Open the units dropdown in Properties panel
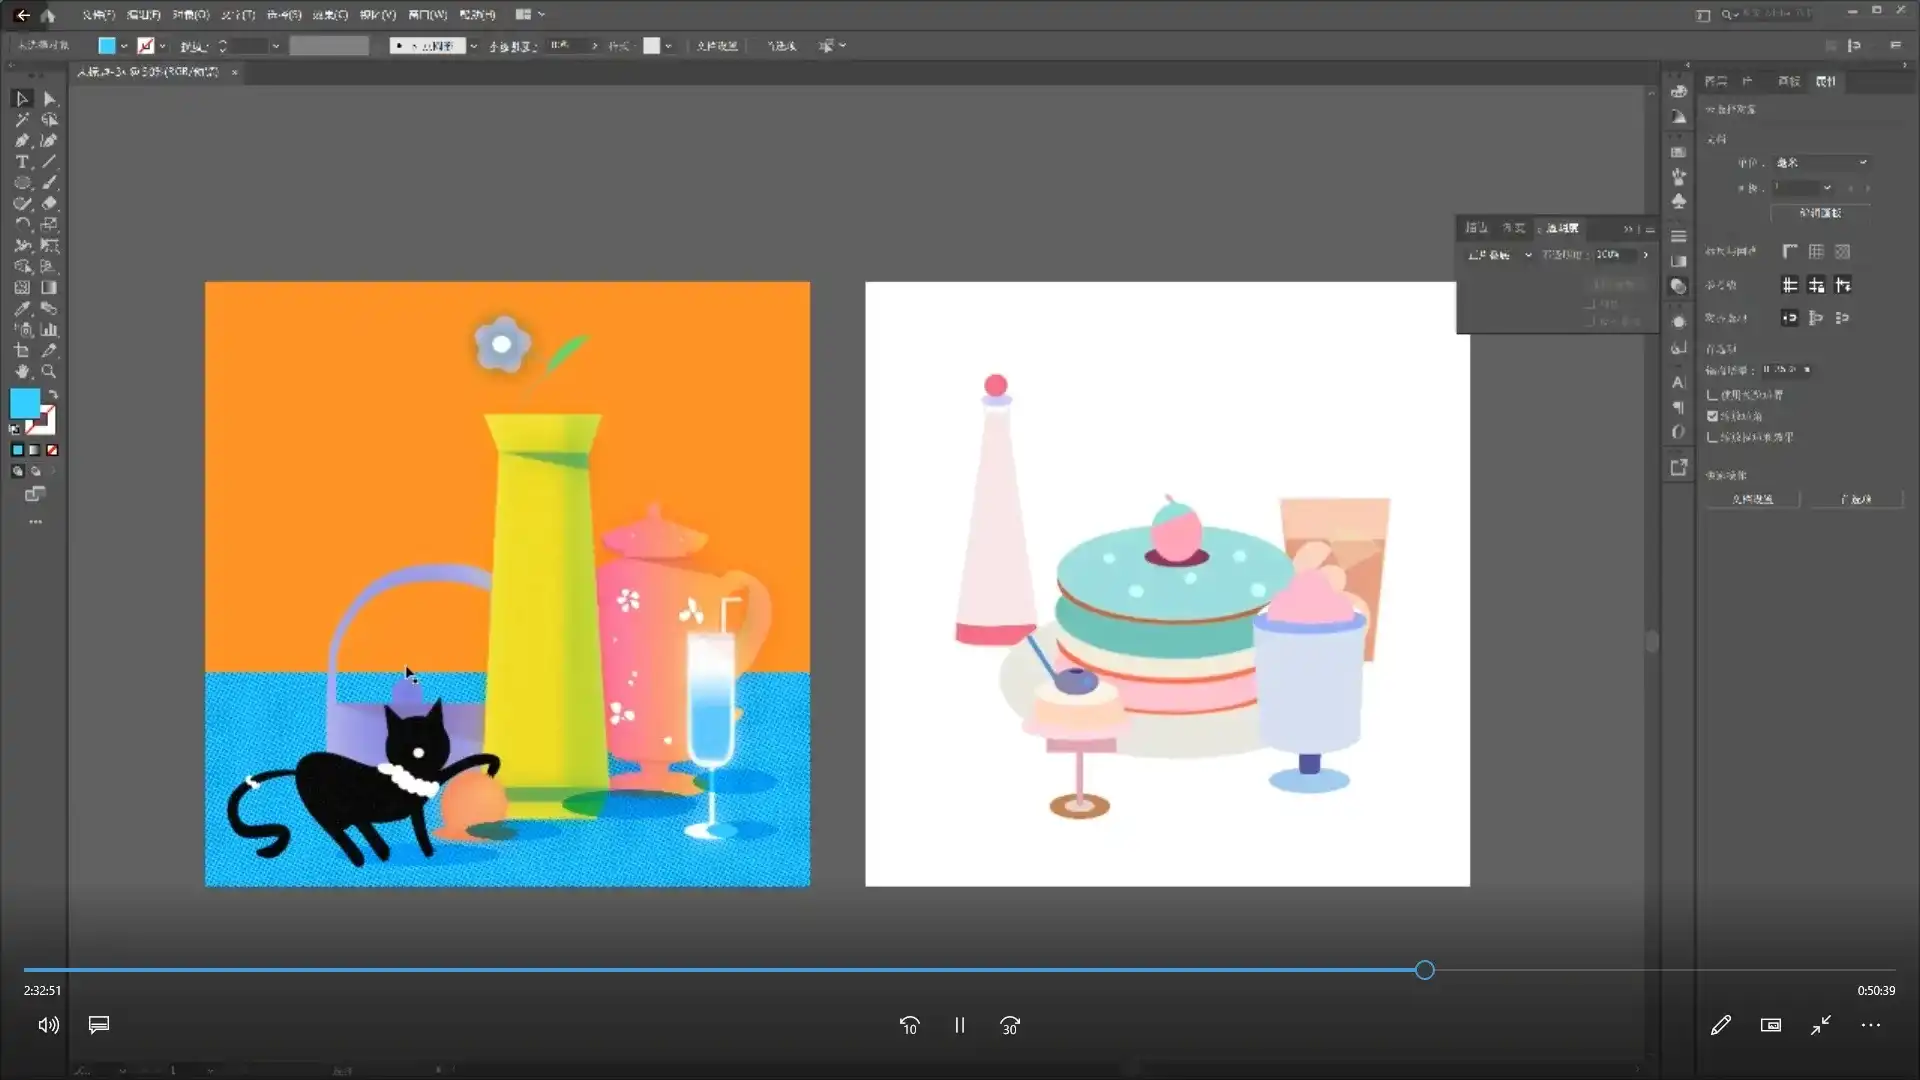The width and height of the screenshot is (1920, 1080). 1821,163
